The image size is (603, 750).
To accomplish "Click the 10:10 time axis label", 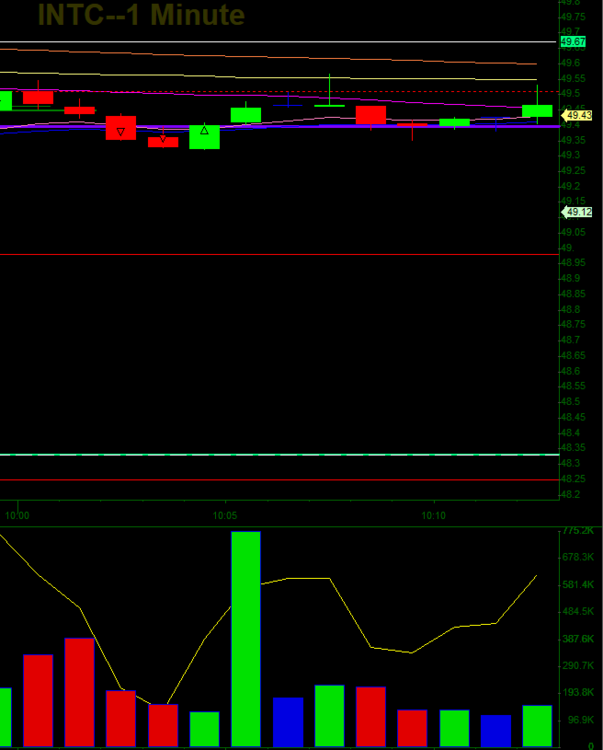I will pyautogui.click(x=434, y=515).
